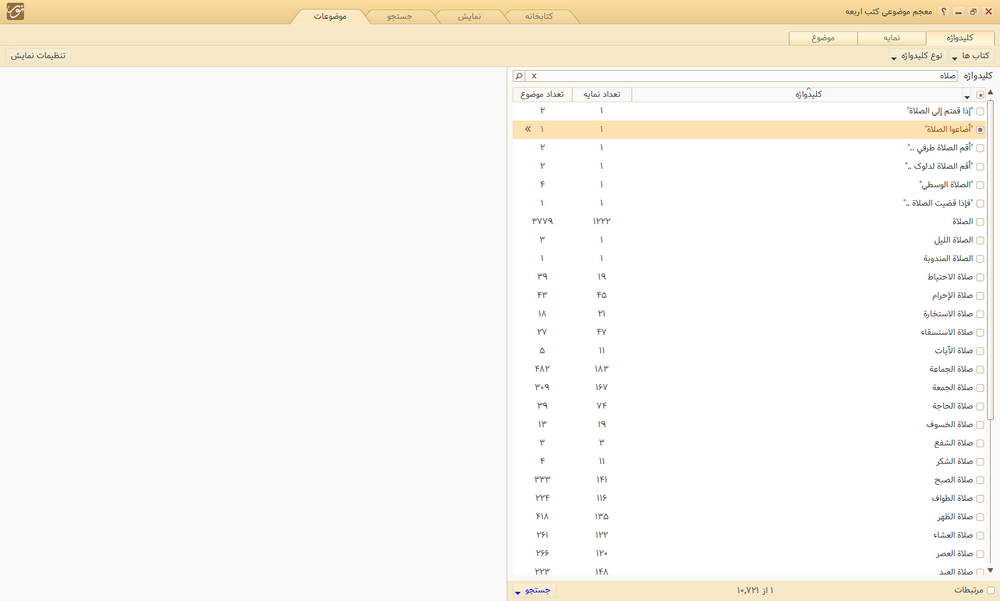This screenshot has height=601, width=1000.
Task: Open the help question mark icon
Action: pyautogui.click(x=943, y=11)
